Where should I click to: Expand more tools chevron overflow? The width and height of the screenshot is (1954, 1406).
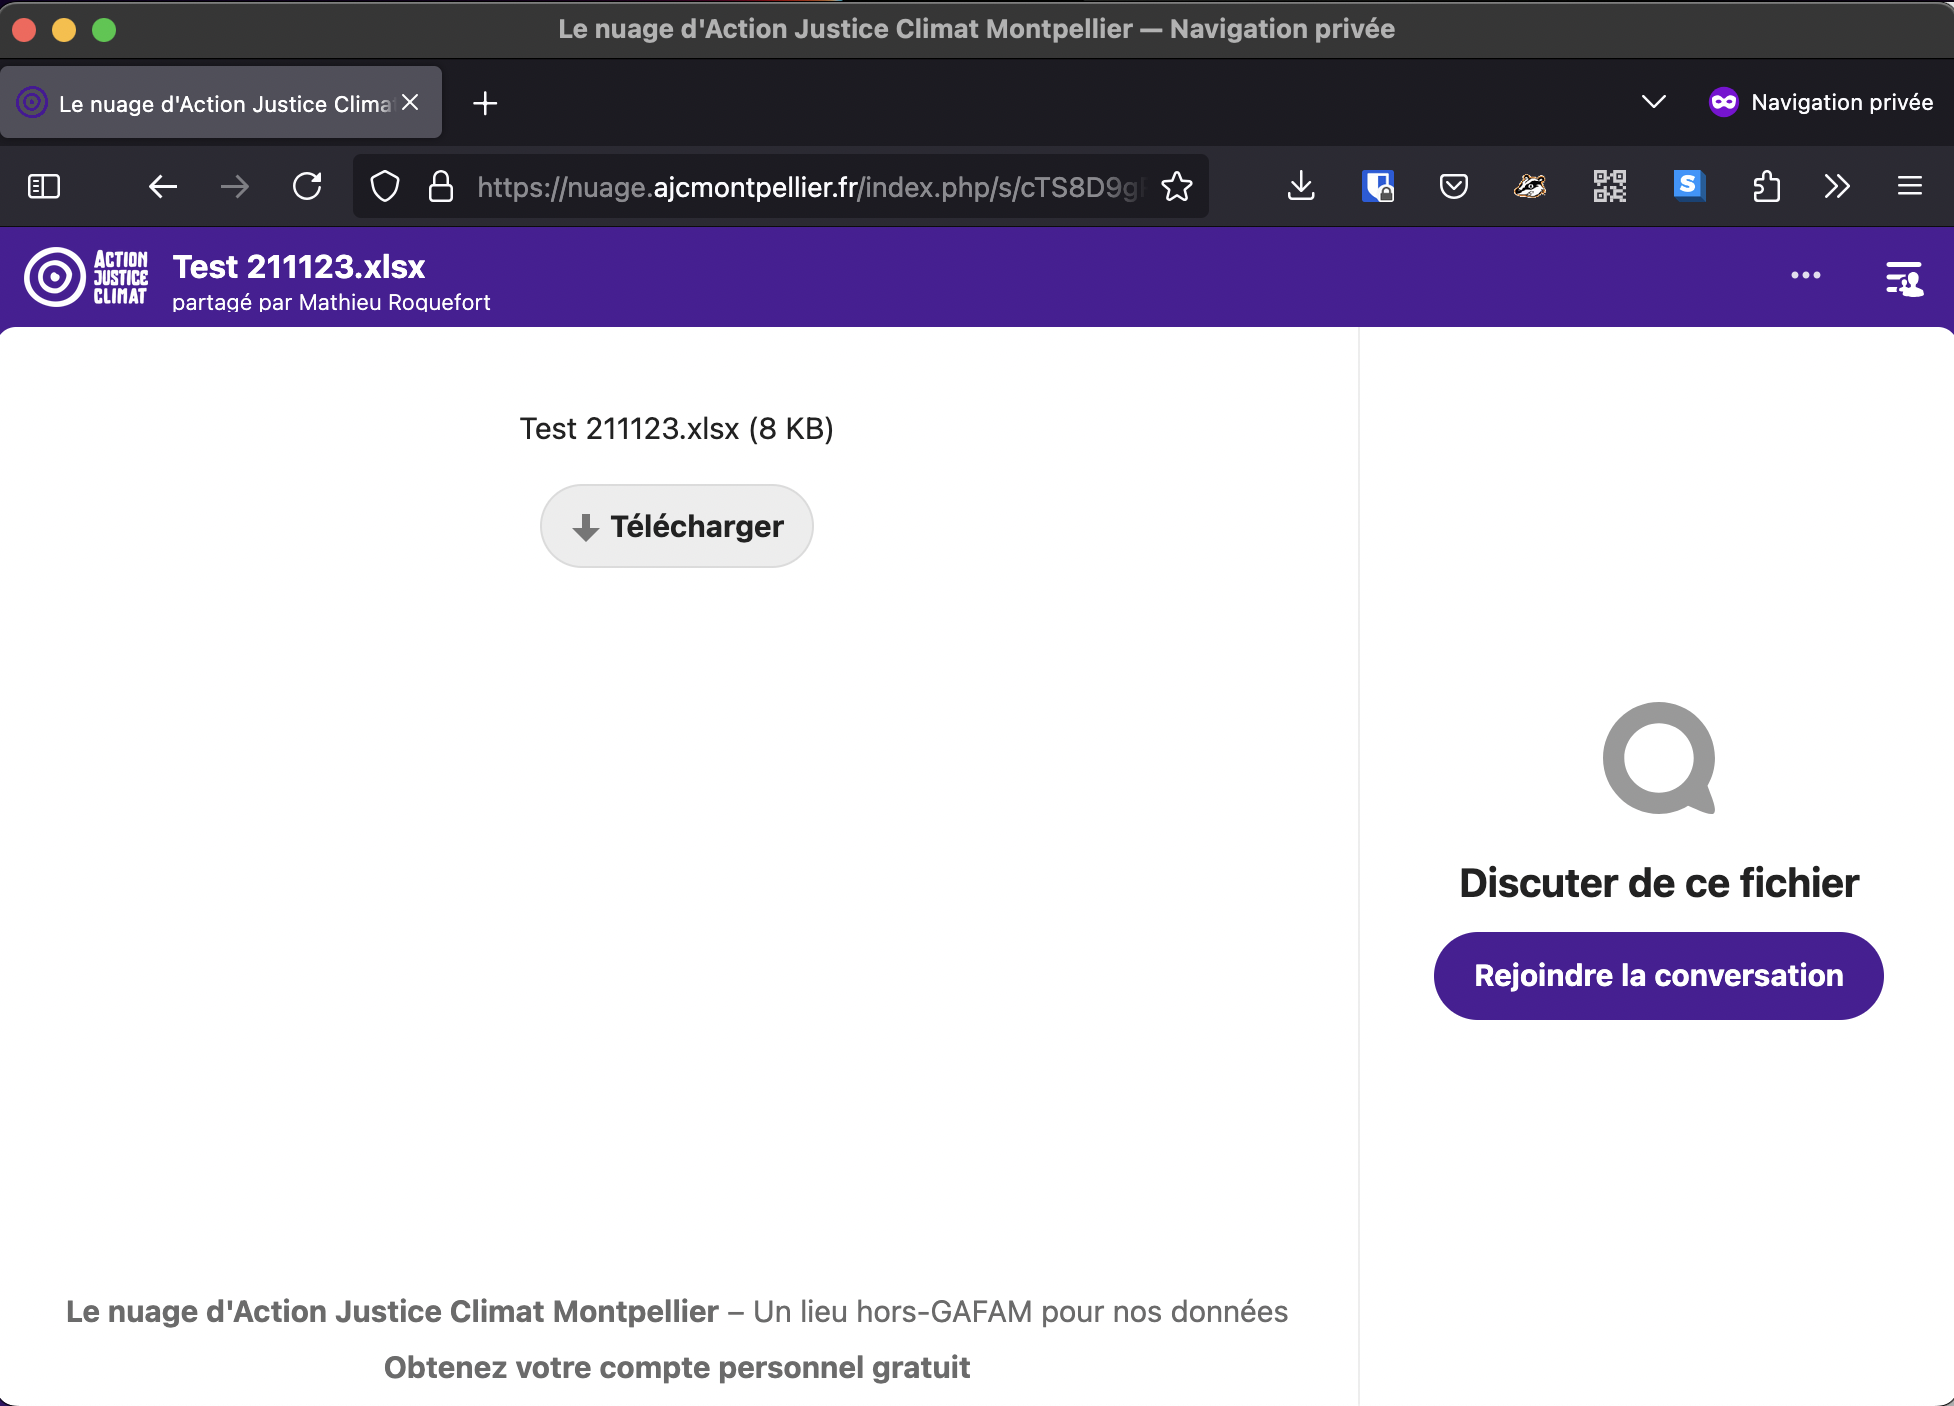point(1837,186)
